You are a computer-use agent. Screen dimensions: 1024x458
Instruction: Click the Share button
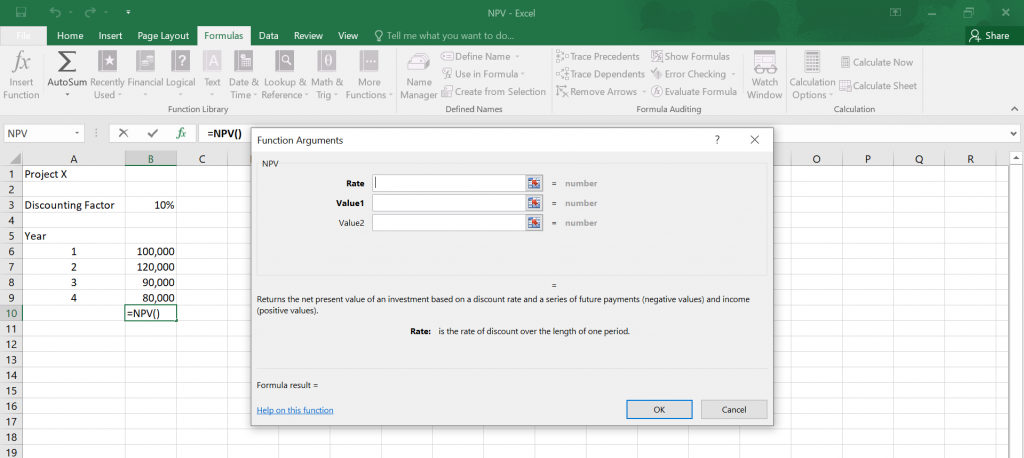(990, 36)
